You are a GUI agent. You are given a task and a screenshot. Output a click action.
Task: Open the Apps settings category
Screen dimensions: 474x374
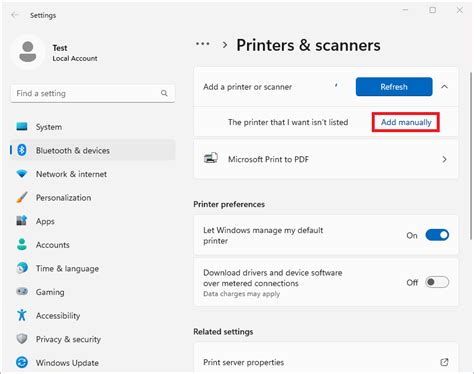click(x=93, y=221)
